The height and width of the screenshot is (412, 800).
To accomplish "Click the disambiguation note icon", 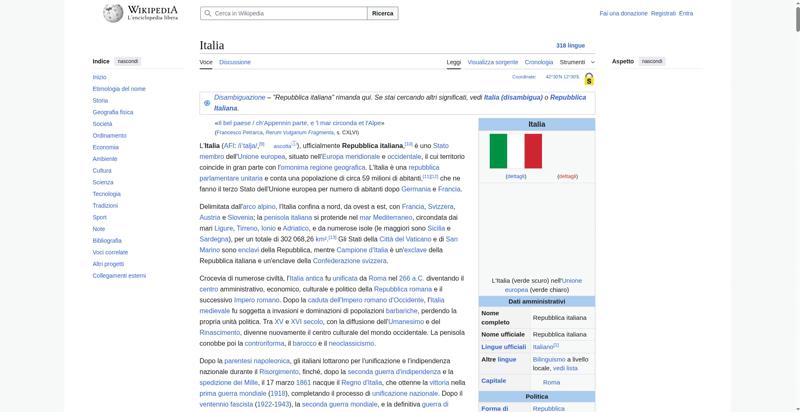I will pyautogui.click(x=207, y=102).
